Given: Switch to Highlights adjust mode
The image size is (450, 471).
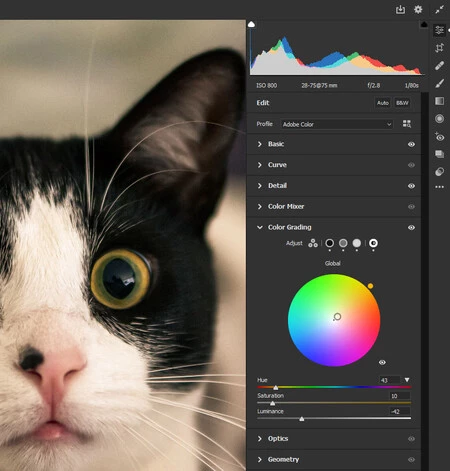Looking at the screenshot, I should tap(357, 243).
